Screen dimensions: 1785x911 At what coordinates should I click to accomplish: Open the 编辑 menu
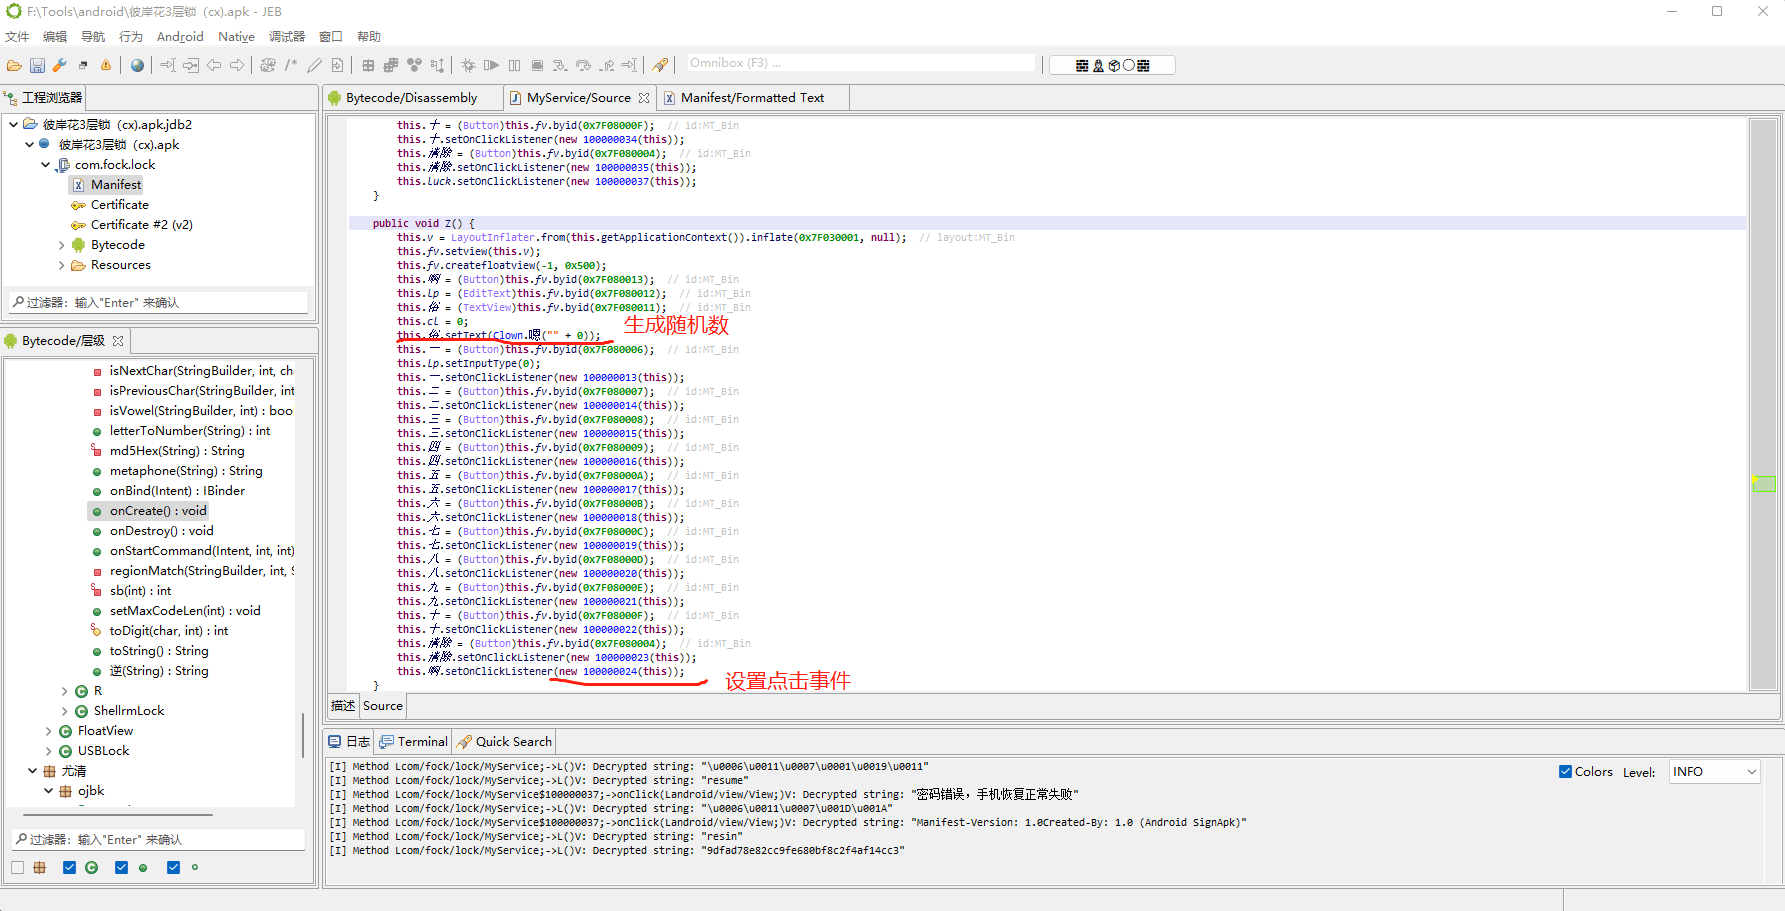click(55, 36)
